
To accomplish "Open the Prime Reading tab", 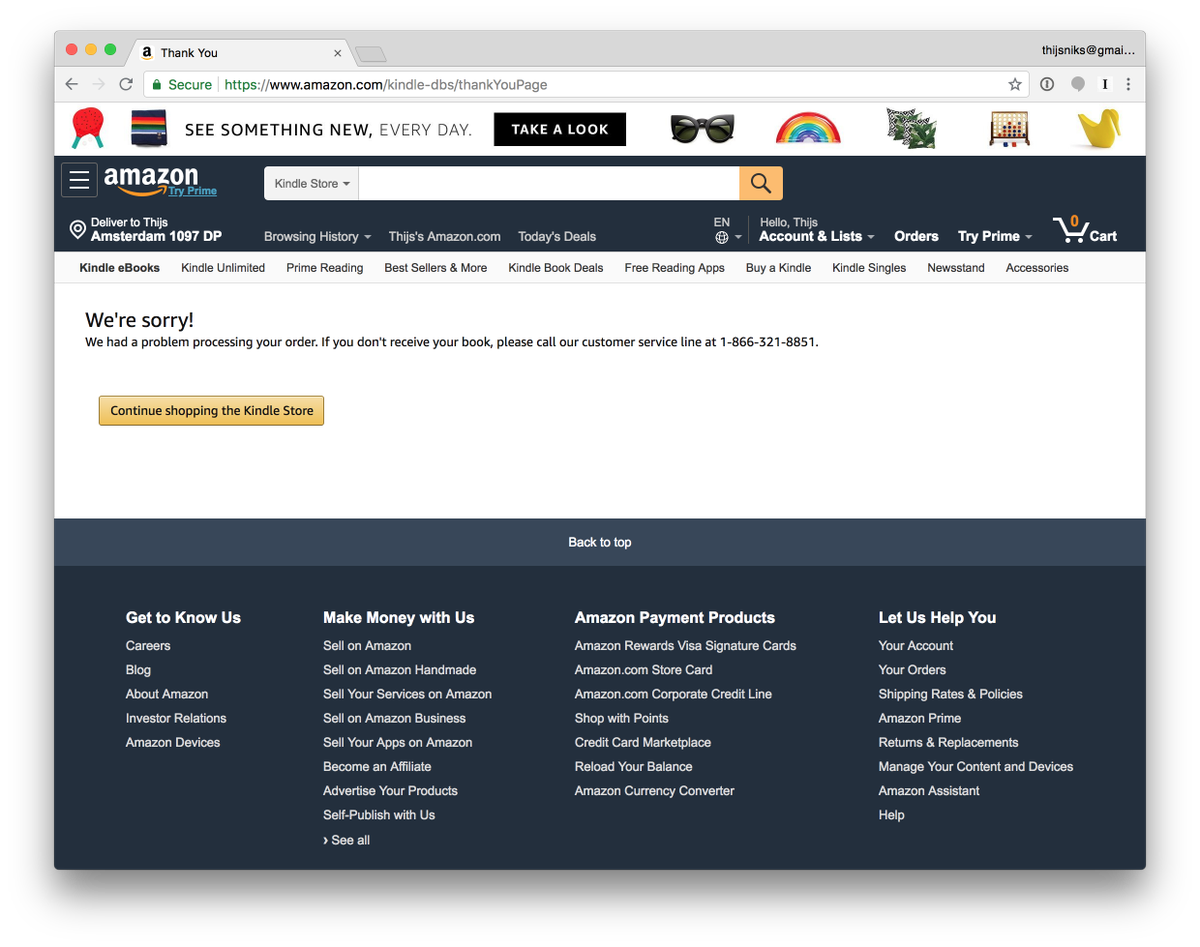I will [x=325, y=268].
